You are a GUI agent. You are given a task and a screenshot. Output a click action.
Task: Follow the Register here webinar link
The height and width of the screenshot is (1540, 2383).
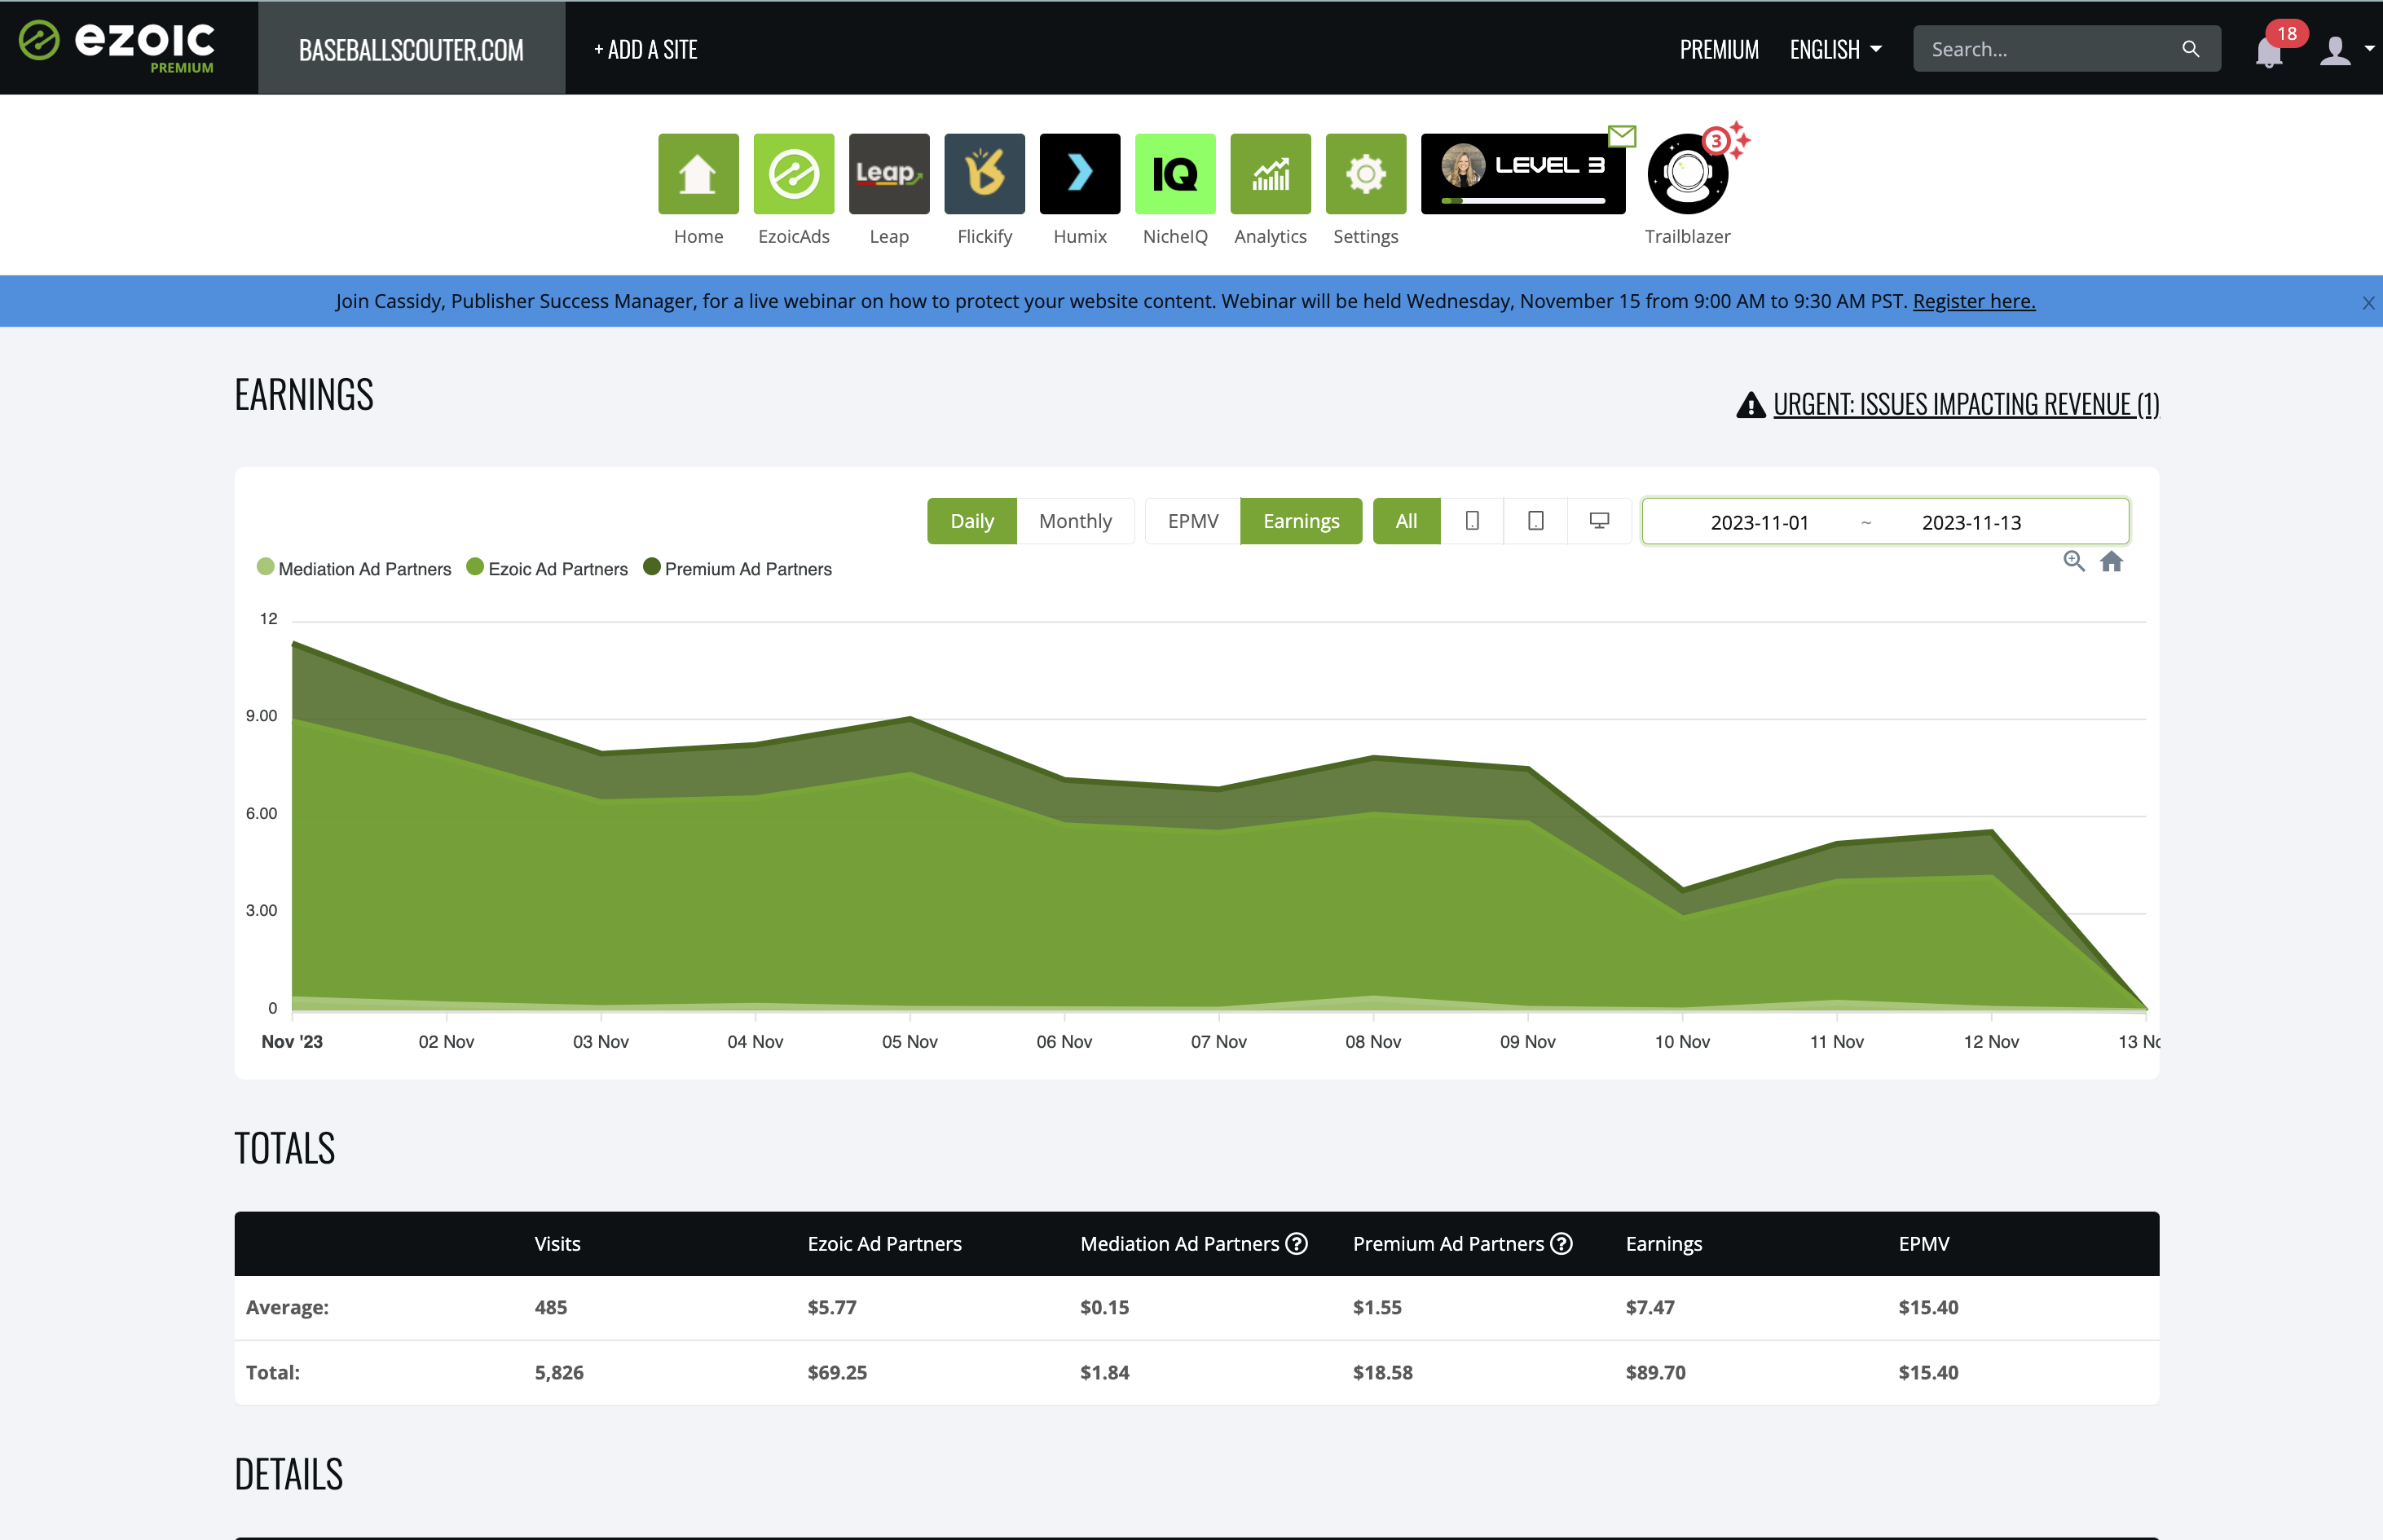coord(1974,301)
